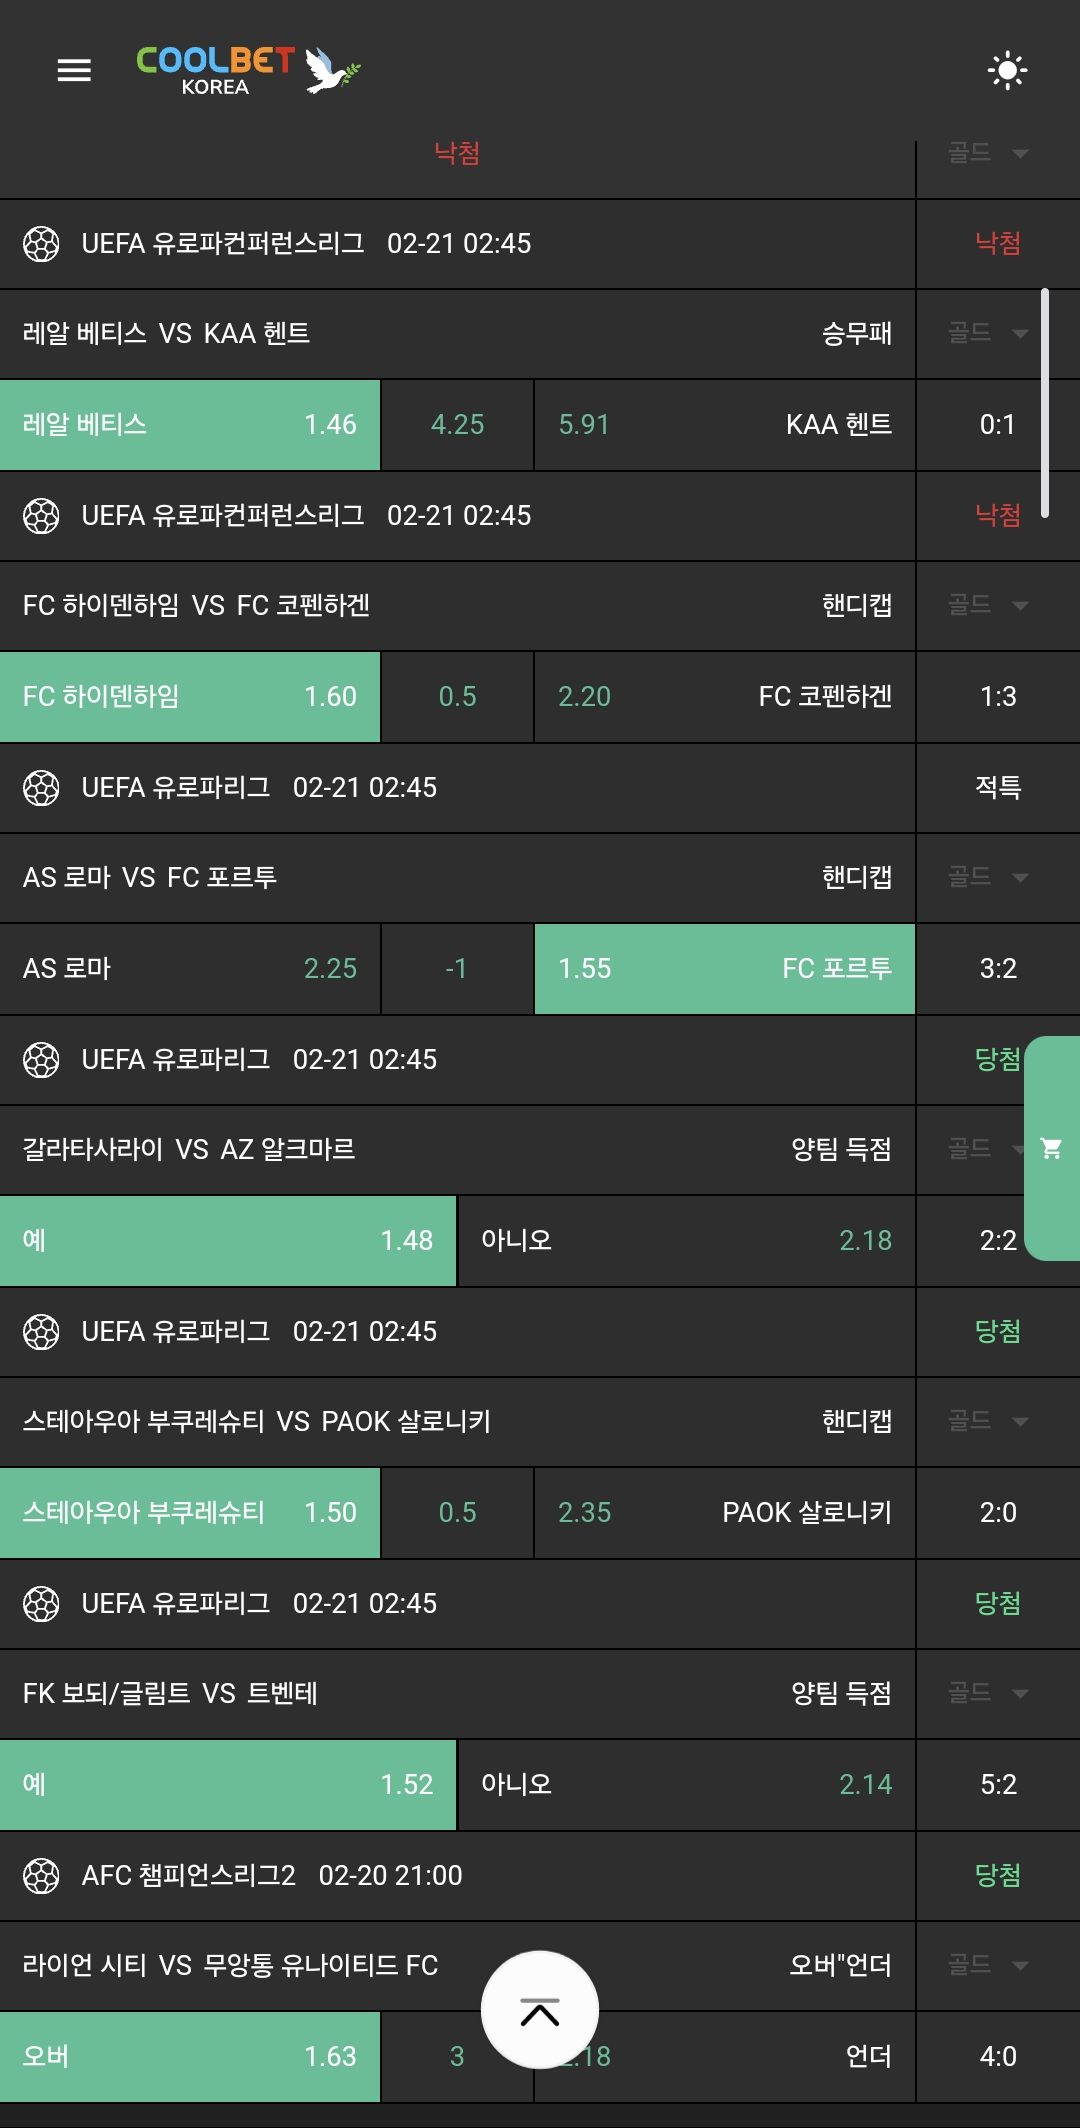Open 스테아우아 부쿠레슈티 VS PAOK 살로니키 match row
Image resolution: width=1080 pixels, height=2128 pixels.
pyautogui.click(x=457, y=1421)
